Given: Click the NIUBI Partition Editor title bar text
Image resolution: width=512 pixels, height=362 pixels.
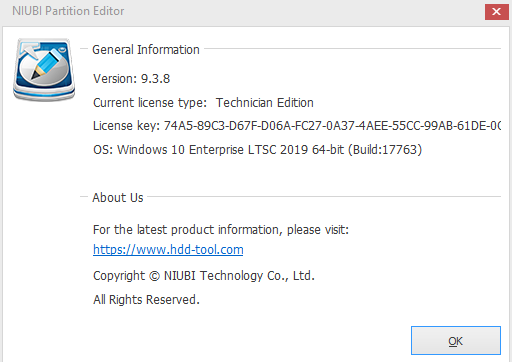Looking at the screenshot, I should (68, 11).
